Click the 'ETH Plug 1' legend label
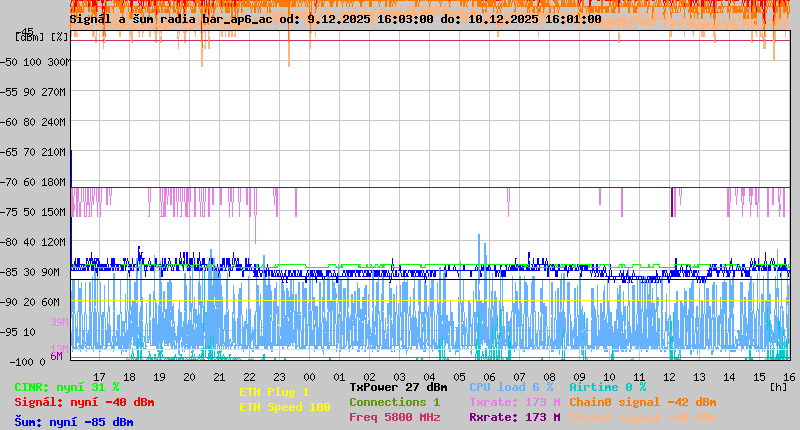The image size is (800, 430). [274, 392]
